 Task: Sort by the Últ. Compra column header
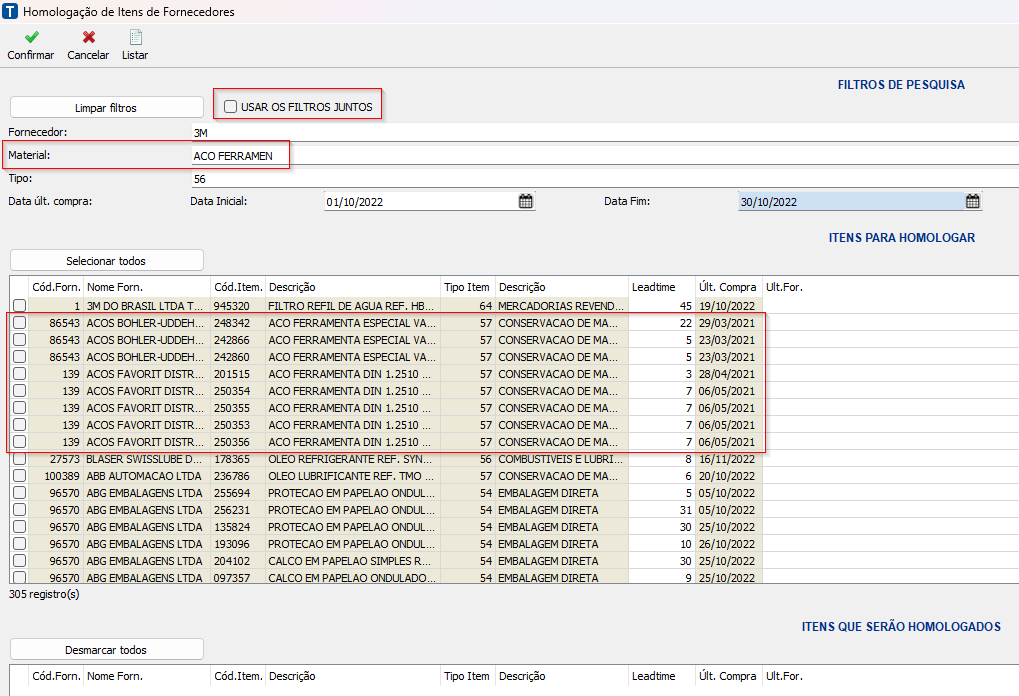pos(727,287)
